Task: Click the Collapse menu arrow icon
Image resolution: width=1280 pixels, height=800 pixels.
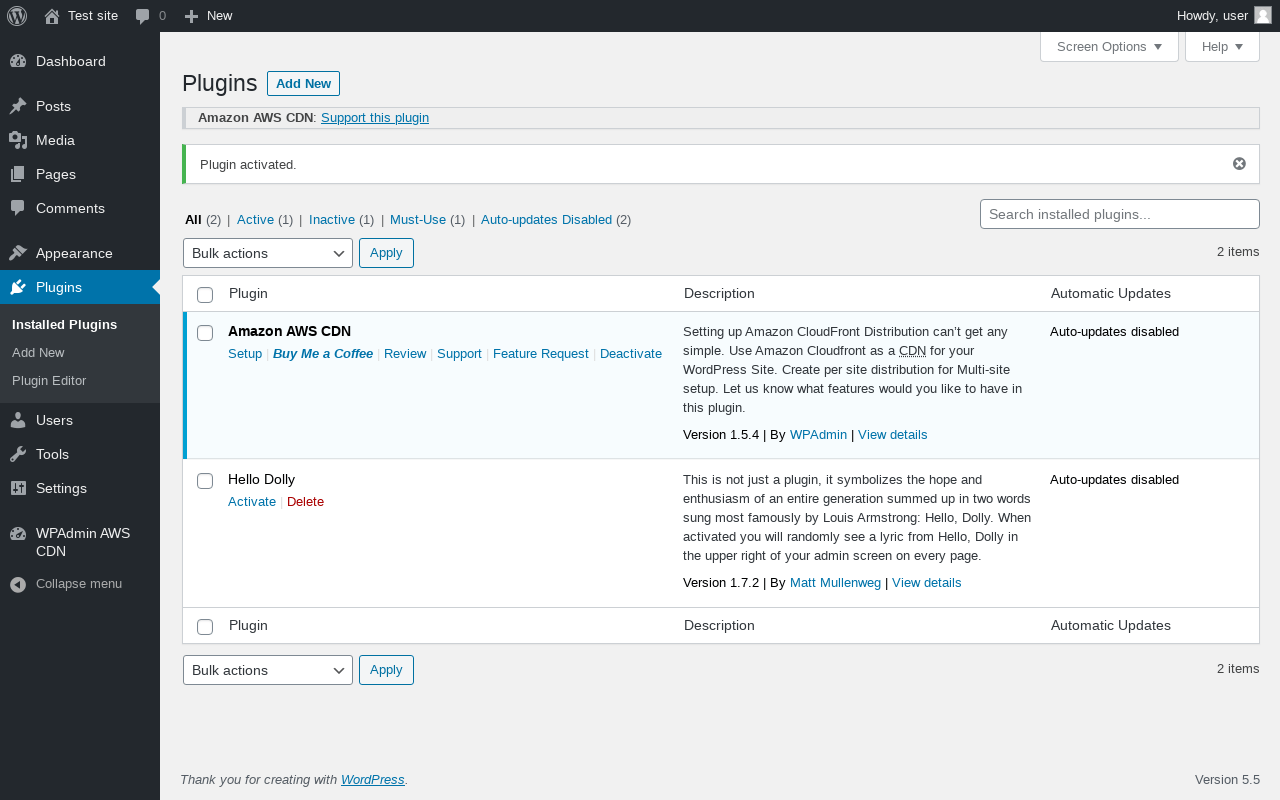Action: pos(18,584)
